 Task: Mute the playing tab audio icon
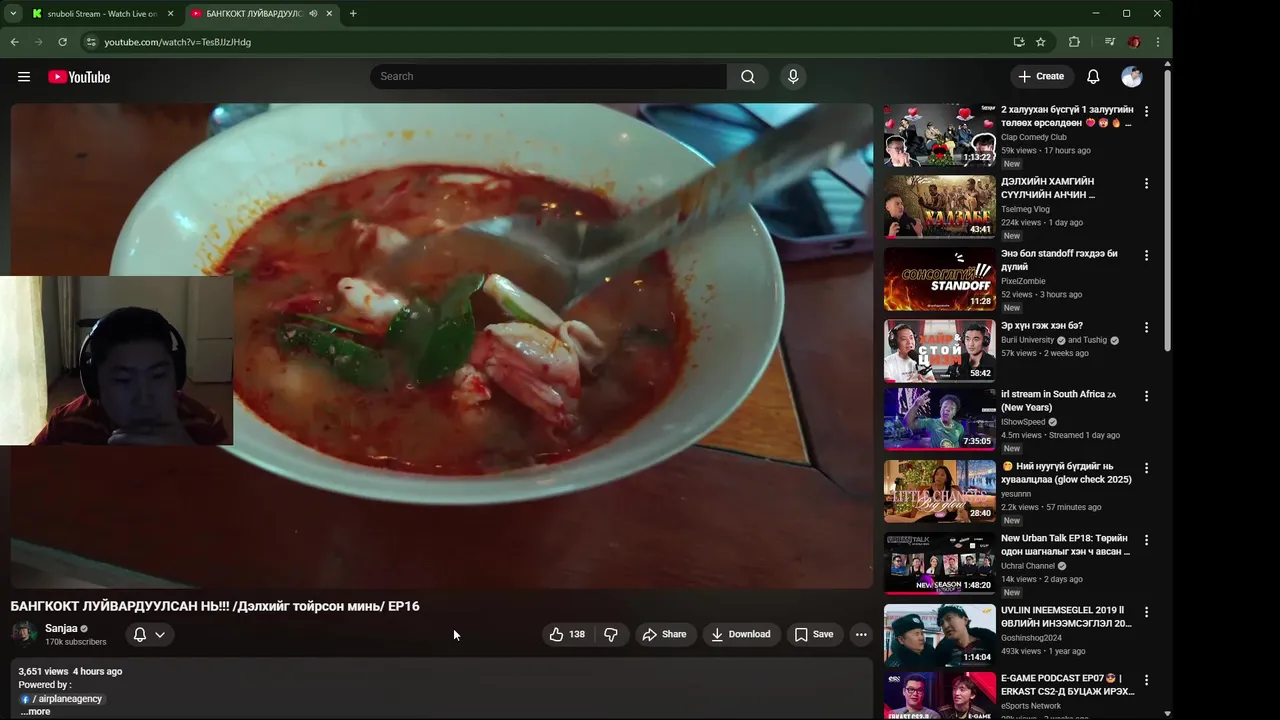313,14
